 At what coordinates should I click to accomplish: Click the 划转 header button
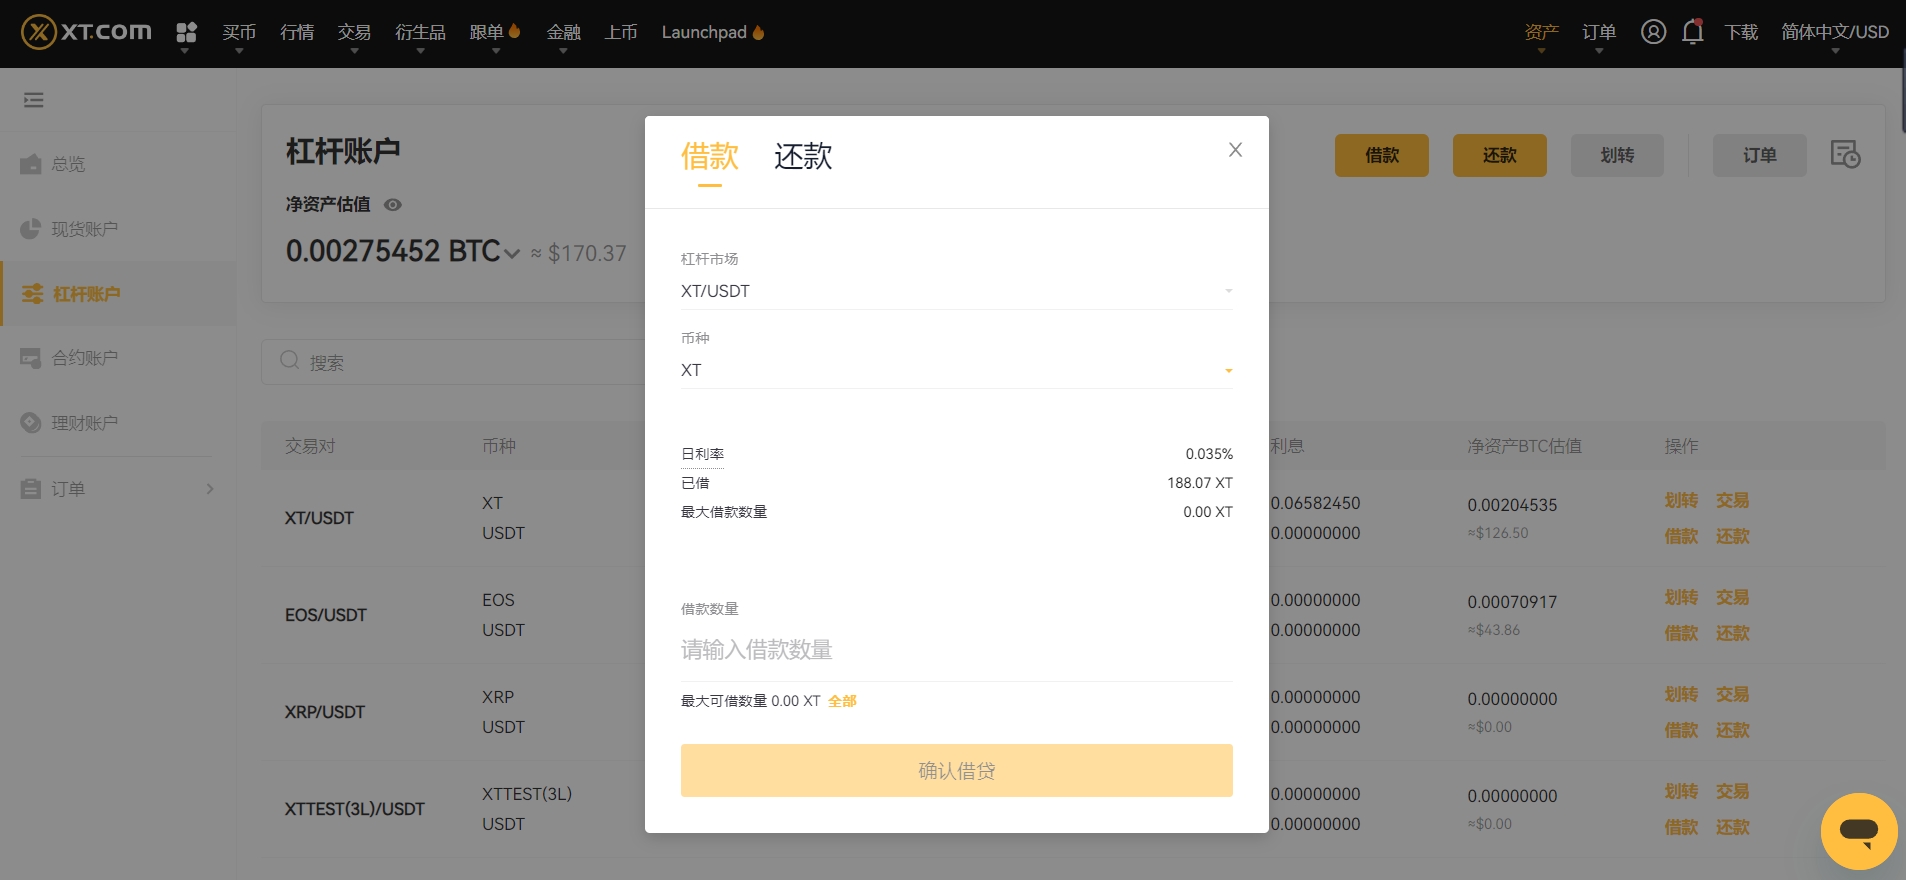(1617, 155)
